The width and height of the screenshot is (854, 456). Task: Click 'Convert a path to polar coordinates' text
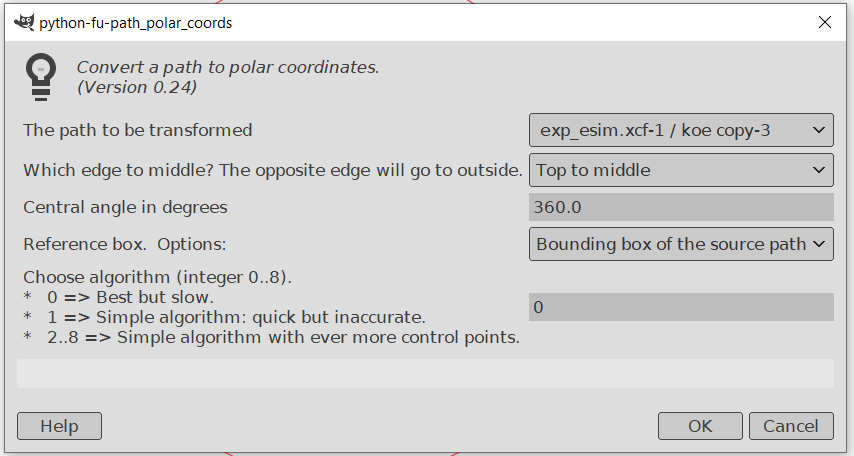(228, 68)
